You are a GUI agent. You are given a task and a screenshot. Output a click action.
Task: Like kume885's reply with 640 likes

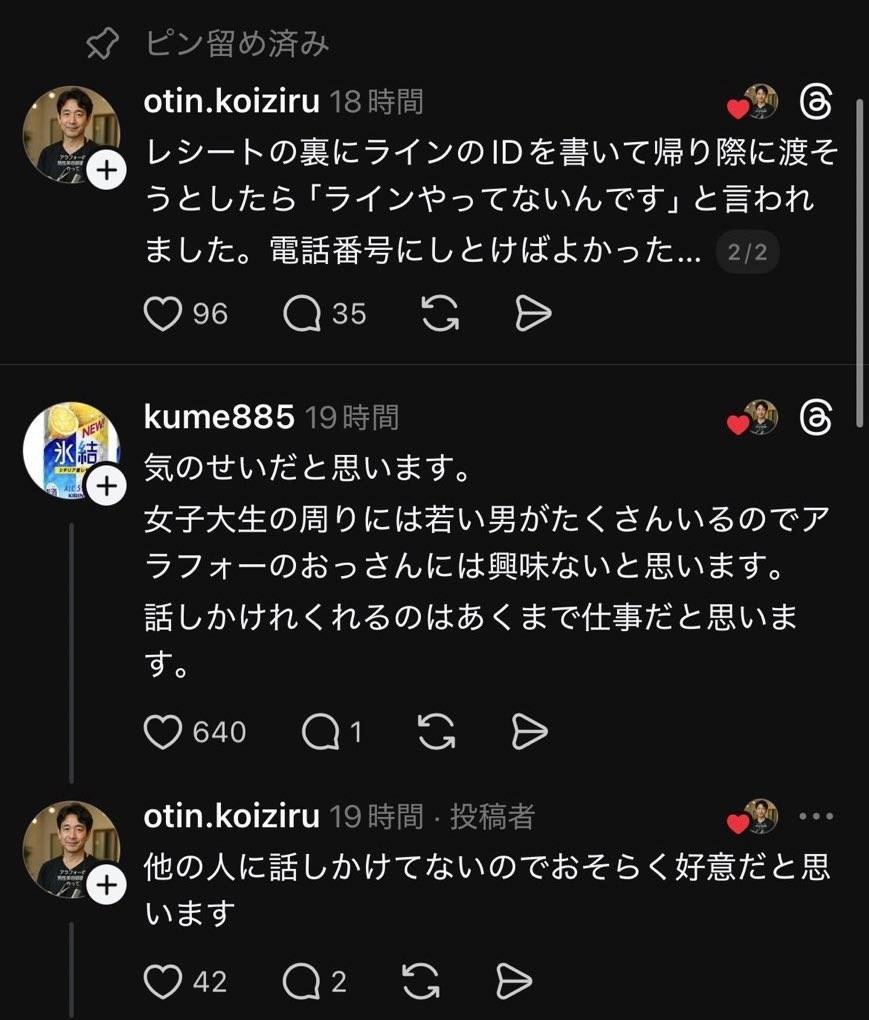(162, 732)
